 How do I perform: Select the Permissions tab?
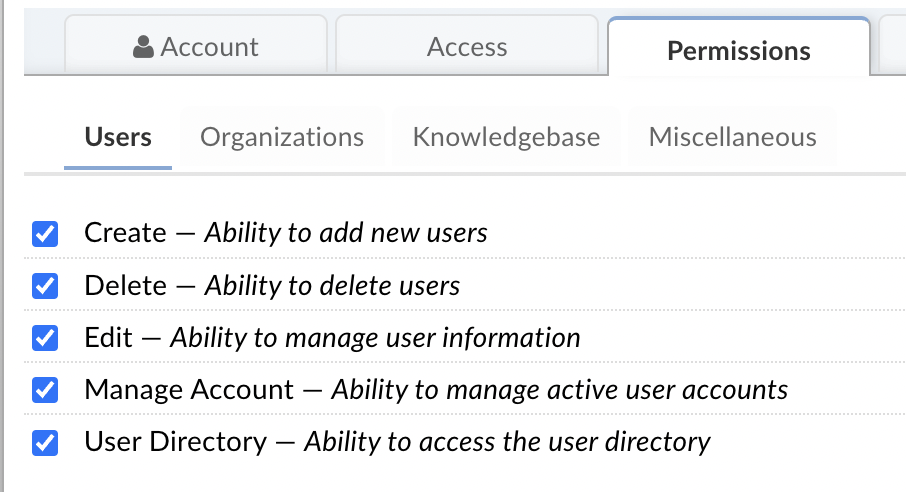click(738, 50)
